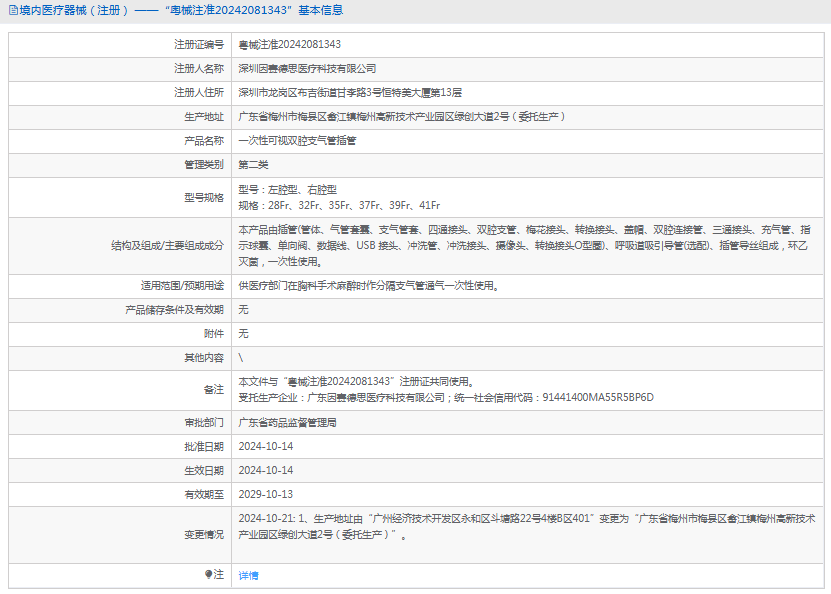Click the specification line listing 28Fr to 41Fr

pyautogui.click(x=339, y=205)
